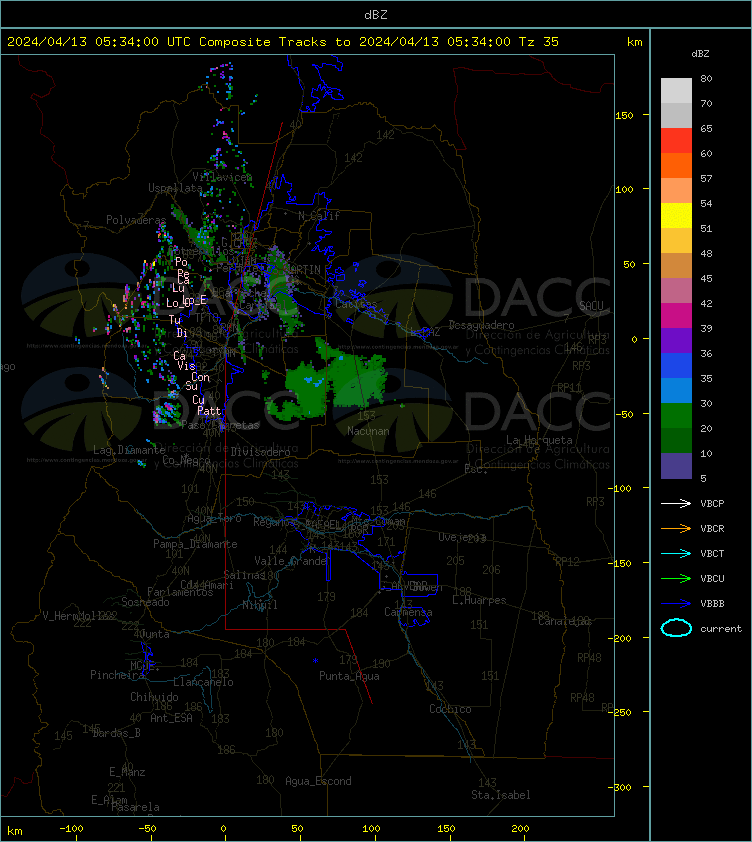Click the cyan VBCT arrow icon
This screenshot has height=842, width=752.
coord(676,553)
